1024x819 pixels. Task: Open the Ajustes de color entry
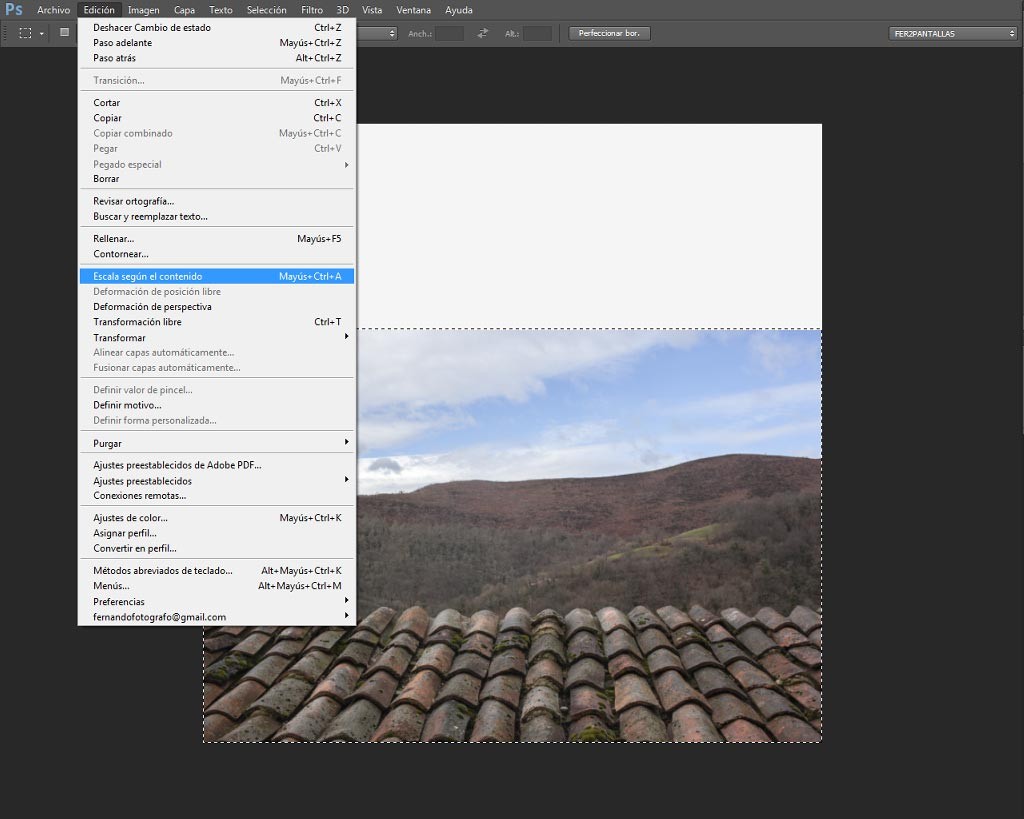(217, 517)
